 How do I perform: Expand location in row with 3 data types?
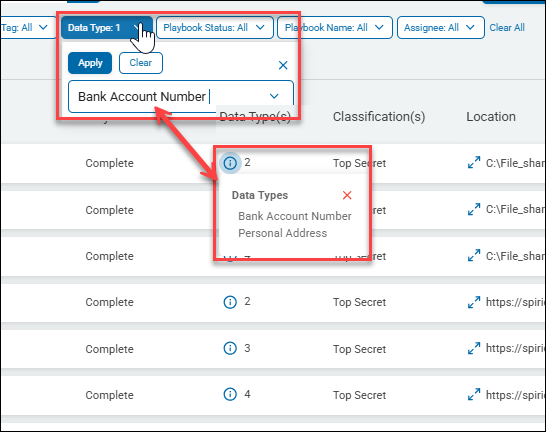pos(474,348)
